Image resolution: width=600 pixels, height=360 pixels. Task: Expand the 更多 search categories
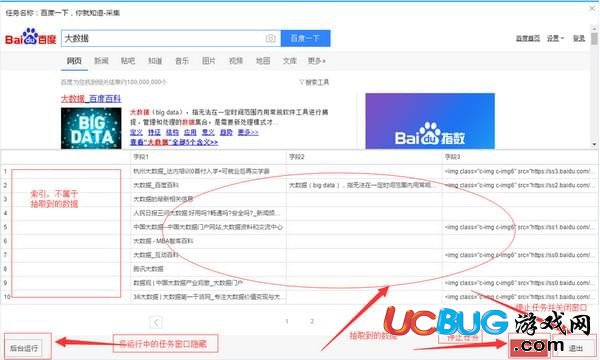(x=316, y=60)
